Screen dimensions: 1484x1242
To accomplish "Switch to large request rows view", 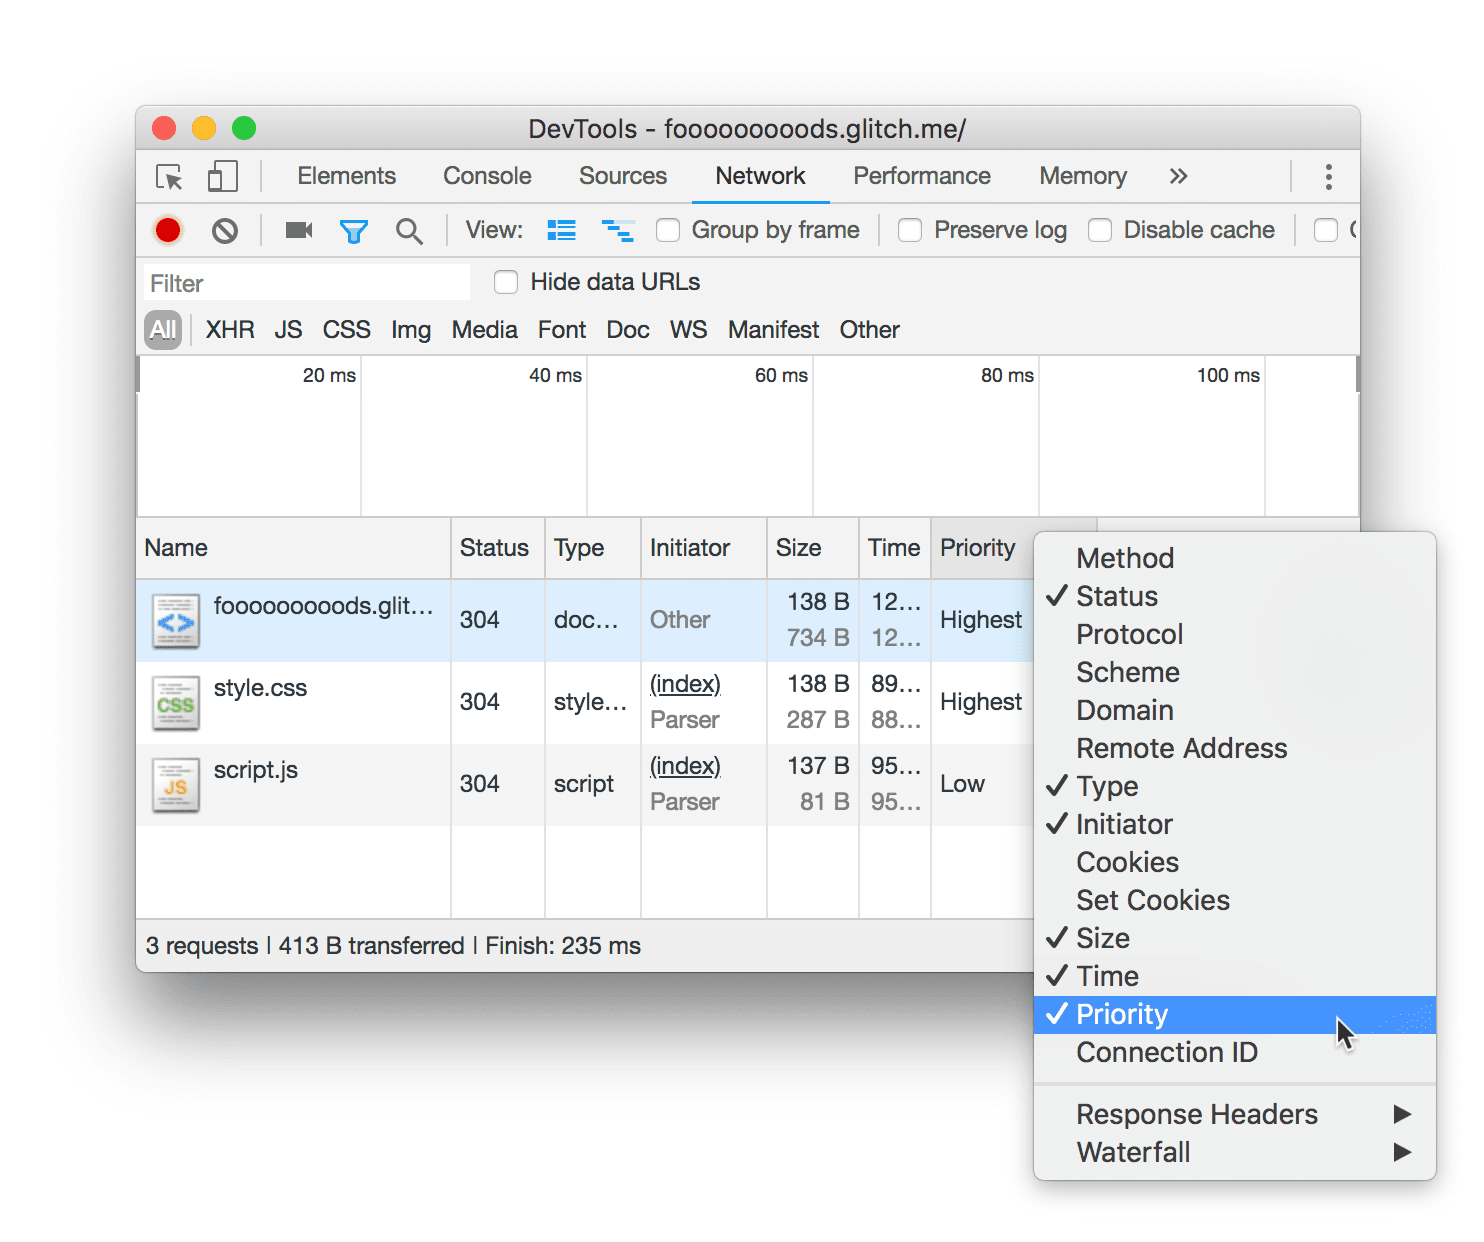I will point(561,229).
